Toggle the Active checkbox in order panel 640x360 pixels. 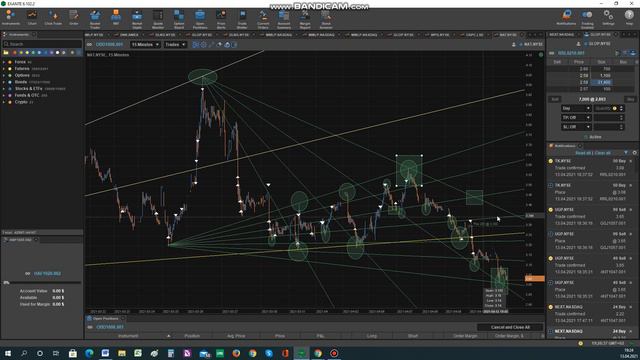coord(586,137)
